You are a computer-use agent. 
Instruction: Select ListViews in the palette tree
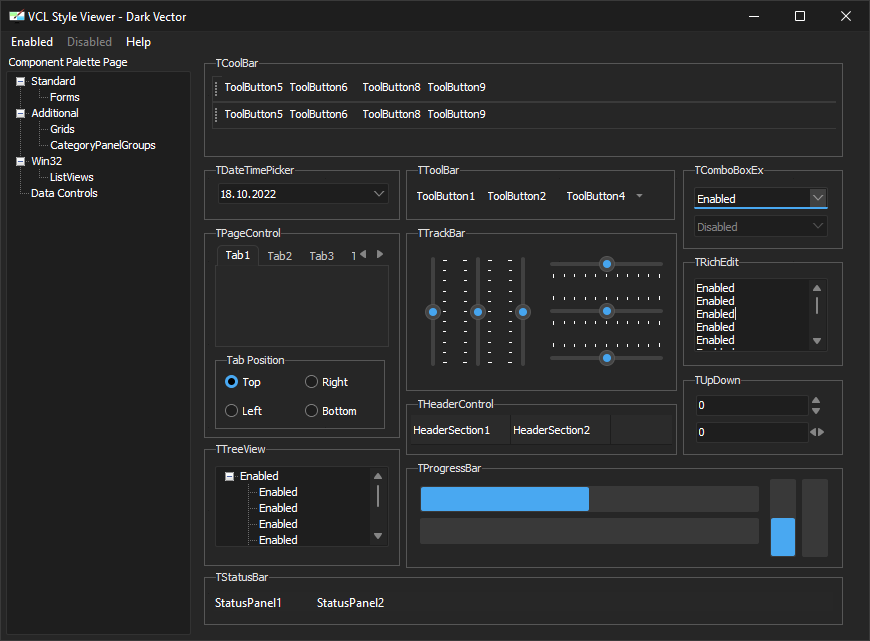pyautogui.click(x=72, y=178)
